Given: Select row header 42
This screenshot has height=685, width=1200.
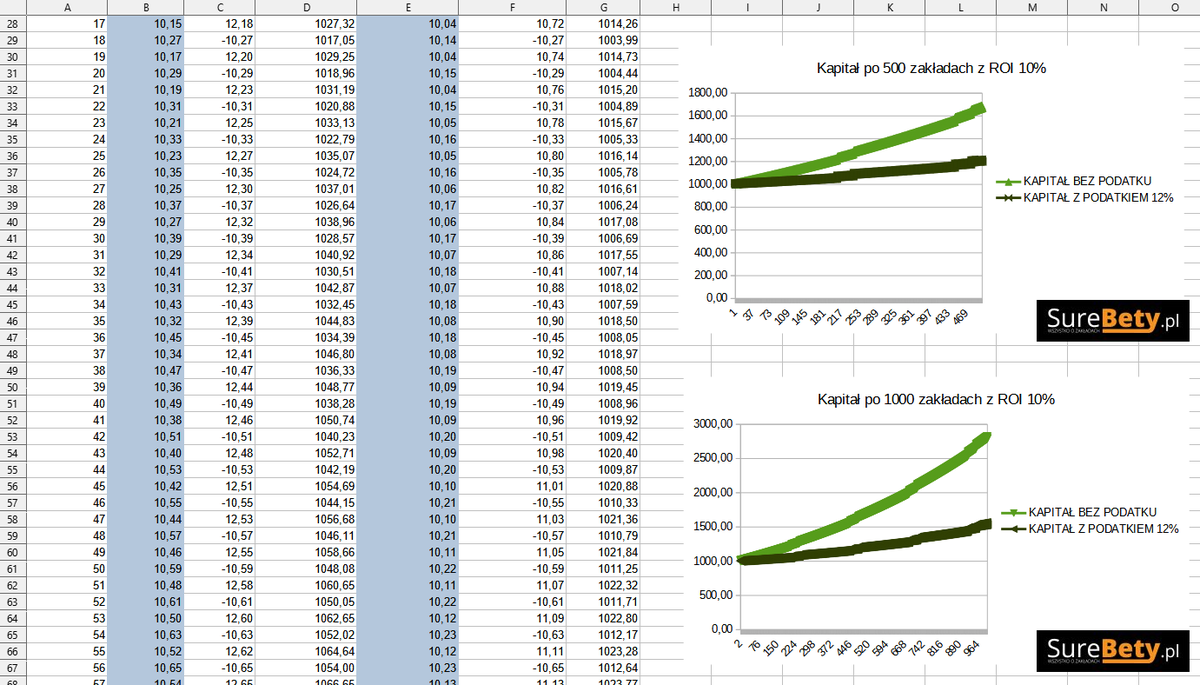Looking at the screenshot, I should tap(12, 255).
